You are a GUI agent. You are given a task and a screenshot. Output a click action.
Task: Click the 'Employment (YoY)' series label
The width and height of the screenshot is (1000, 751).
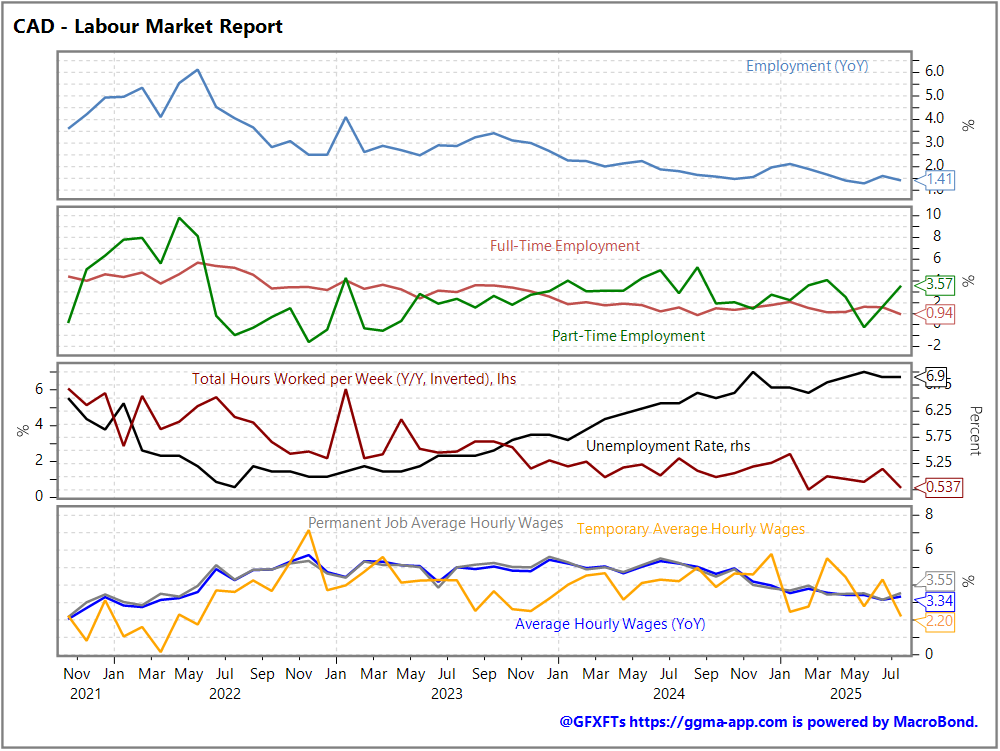pyautogui.click(x=807, y=66)
